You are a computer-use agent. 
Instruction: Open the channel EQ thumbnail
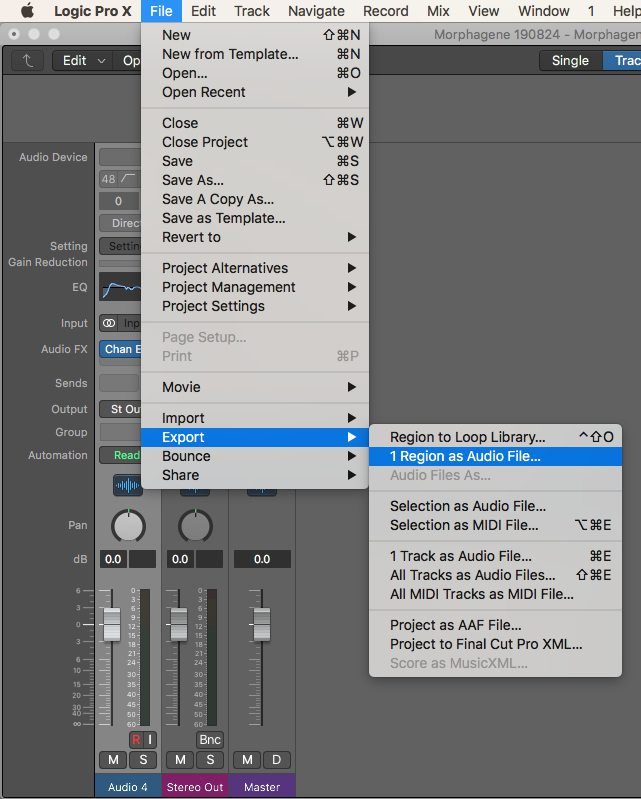tap(120, 287)
